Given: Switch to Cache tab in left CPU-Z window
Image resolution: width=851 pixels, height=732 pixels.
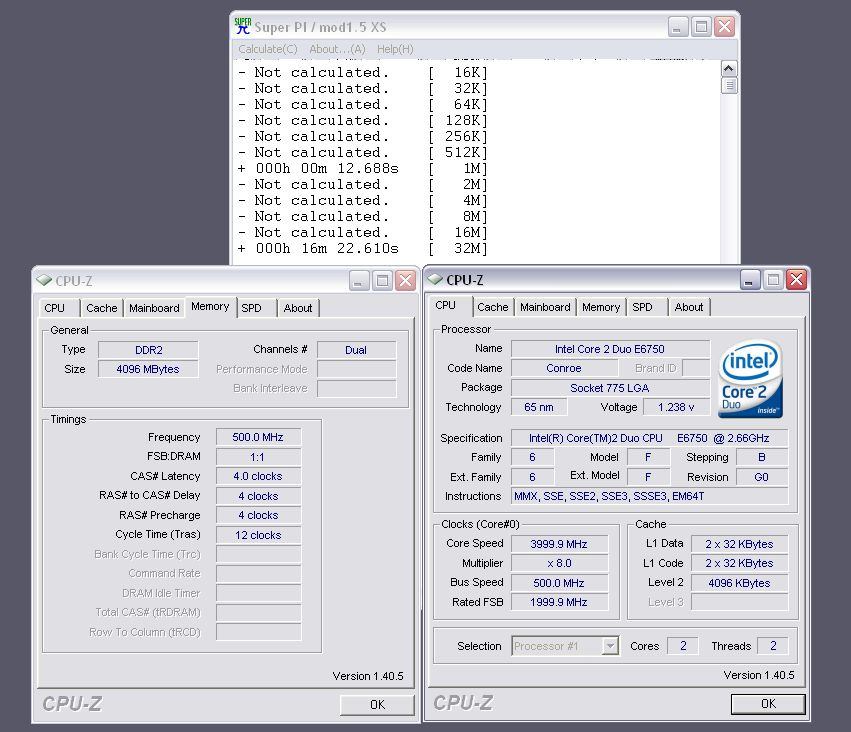Looking at the screenshot, I should [101, 308].
